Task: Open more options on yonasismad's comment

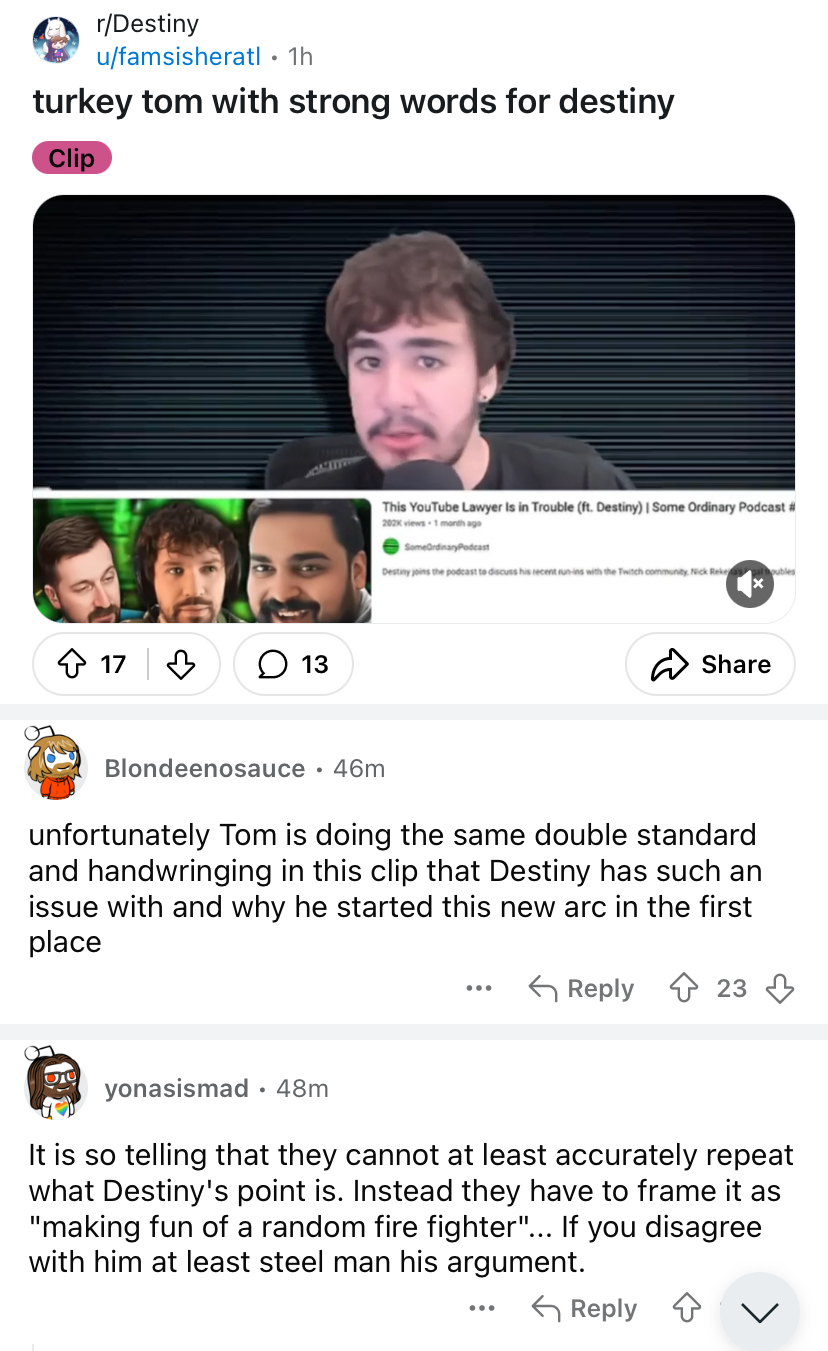Action: pyautogui.click(x=481, y=1308)
